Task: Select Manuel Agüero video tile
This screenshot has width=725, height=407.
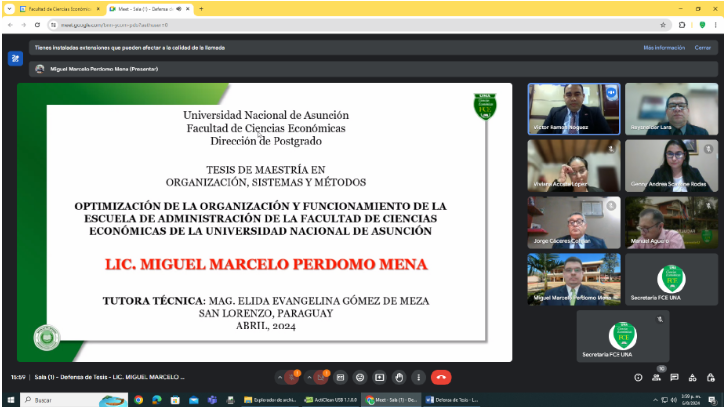Action: click(671, 222)
